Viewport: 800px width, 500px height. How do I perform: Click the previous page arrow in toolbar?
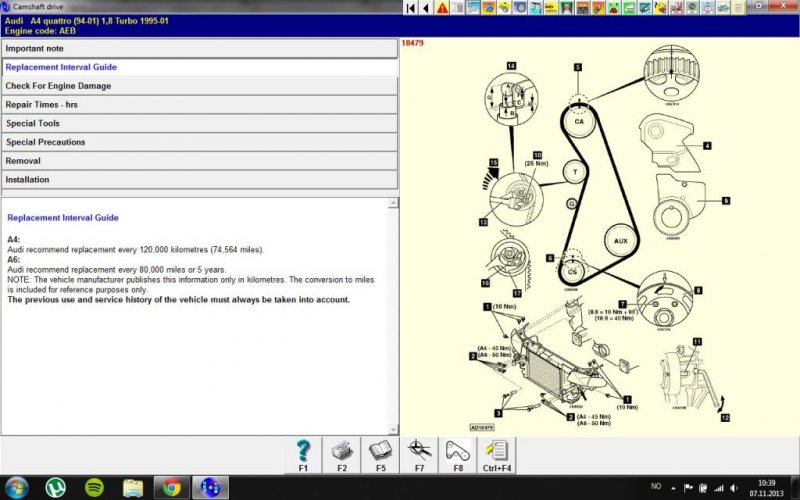click(x=426, y=8)
